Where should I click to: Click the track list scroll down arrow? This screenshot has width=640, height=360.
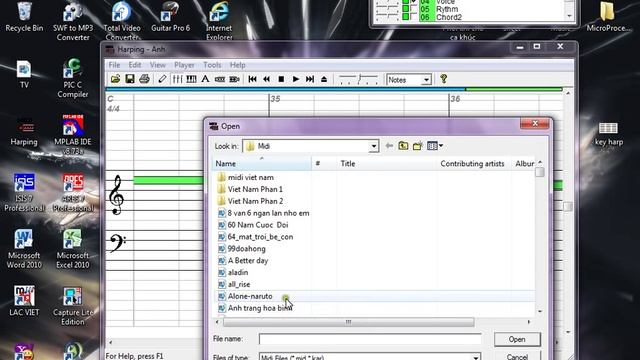click(x=570, y=16)
